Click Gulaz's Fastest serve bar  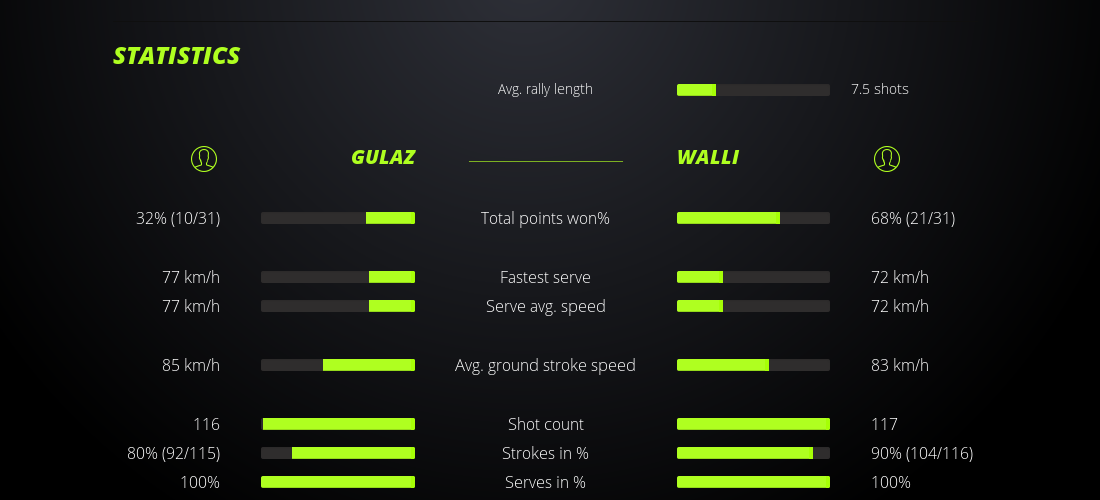[338, 277]
